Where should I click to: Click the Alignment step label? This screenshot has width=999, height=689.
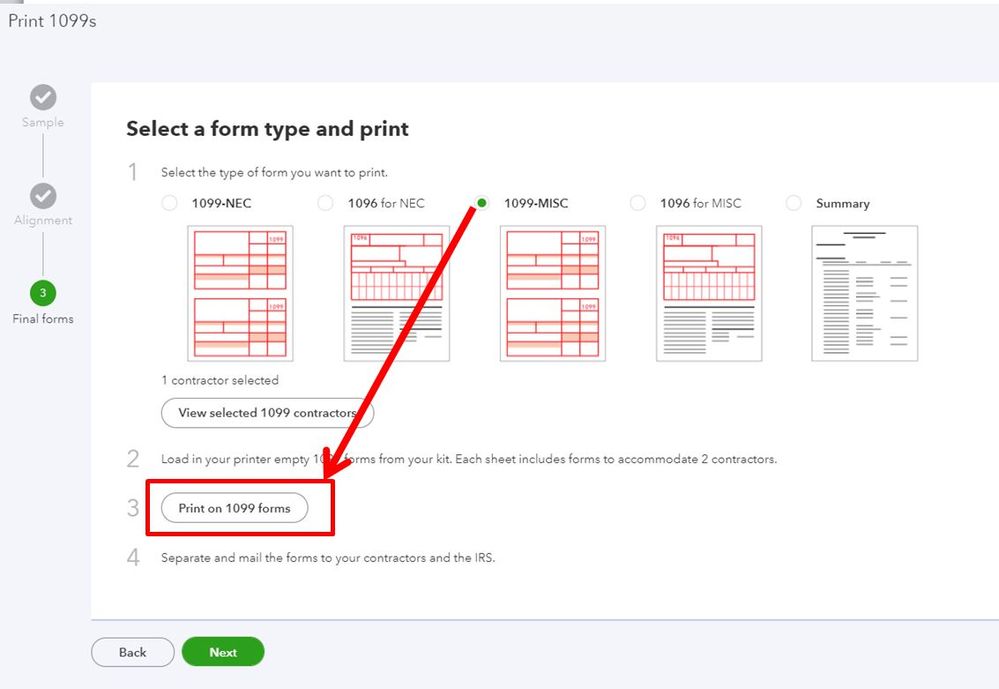(43, 221)
